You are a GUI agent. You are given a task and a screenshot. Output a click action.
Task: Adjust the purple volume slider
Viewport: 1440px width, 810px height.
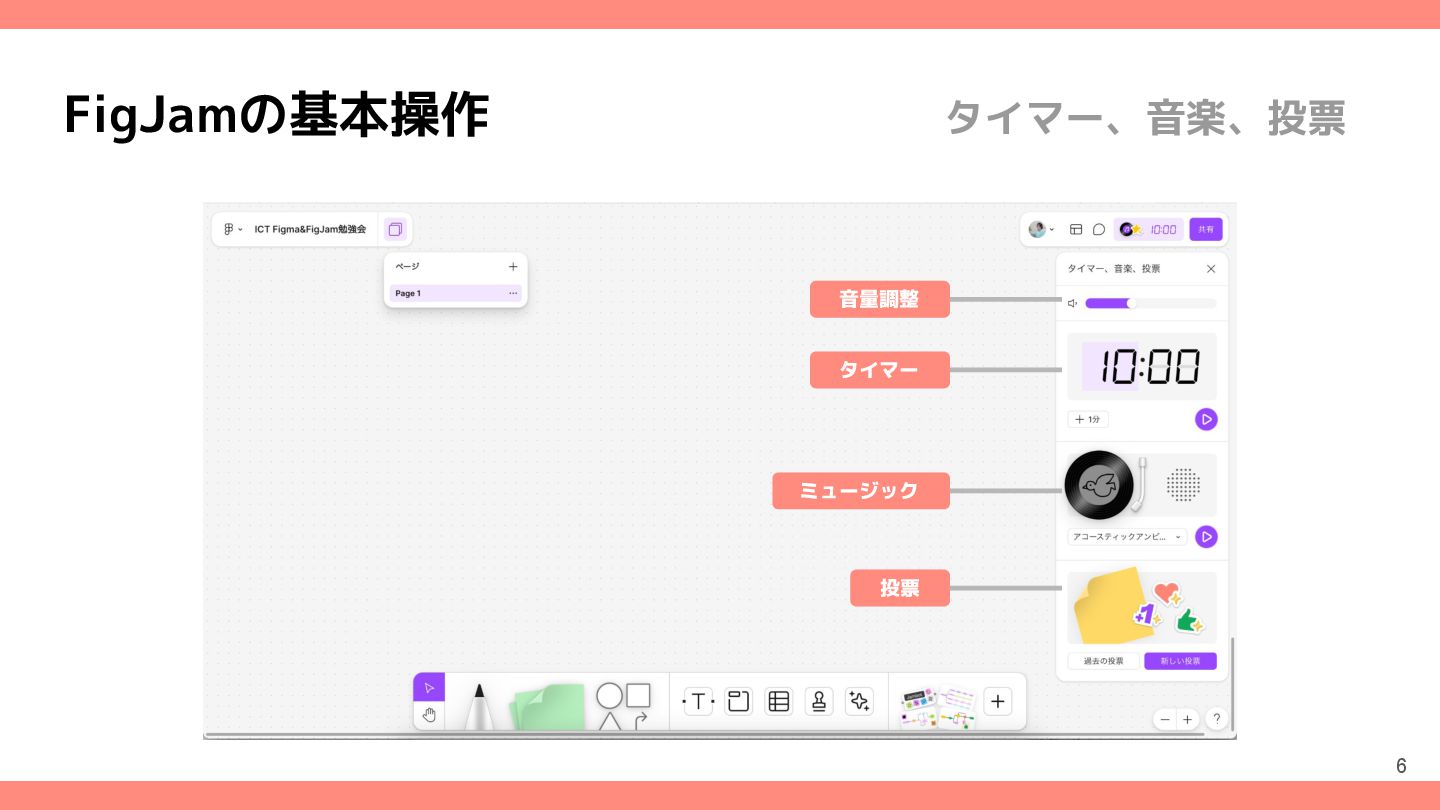coord(1151,303)
